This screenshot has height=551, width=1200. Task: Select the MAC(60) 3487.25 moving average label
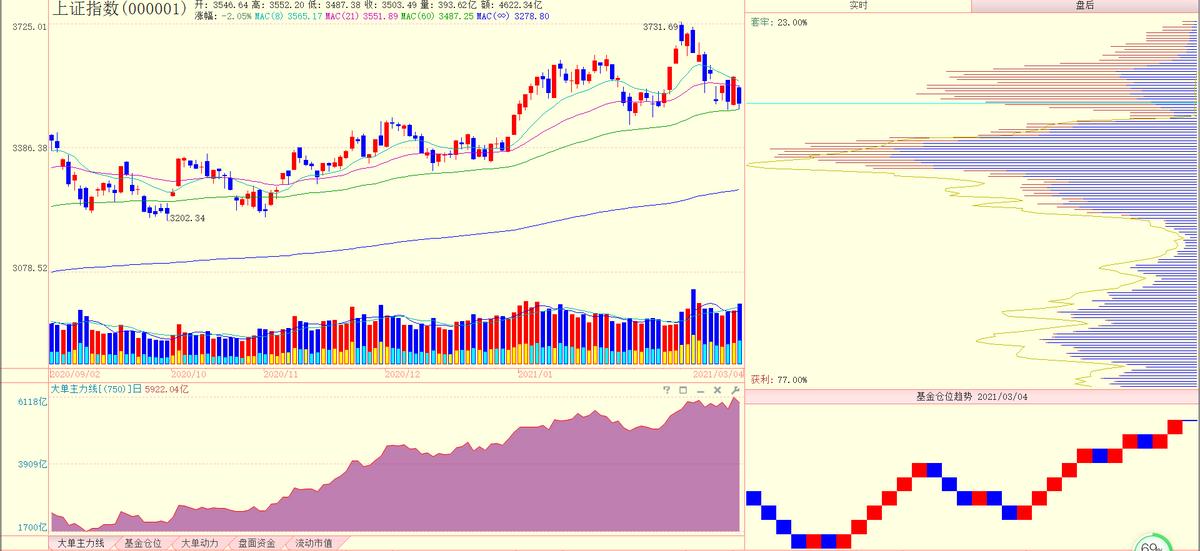click(x=437, y=17)
